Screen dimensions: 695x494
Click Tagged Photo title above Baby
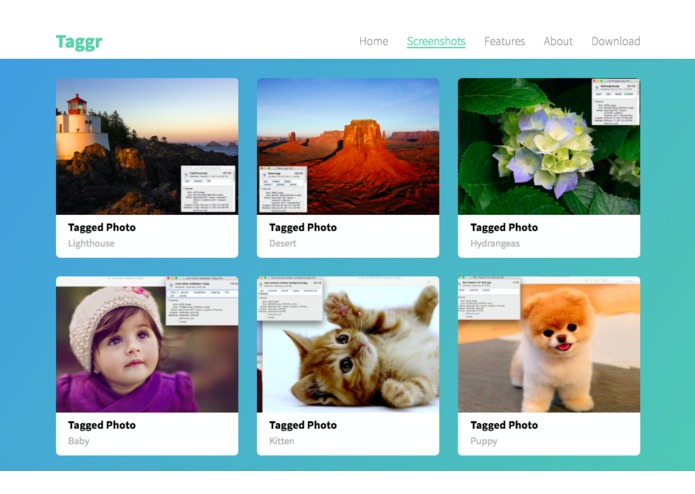(102, 425)
